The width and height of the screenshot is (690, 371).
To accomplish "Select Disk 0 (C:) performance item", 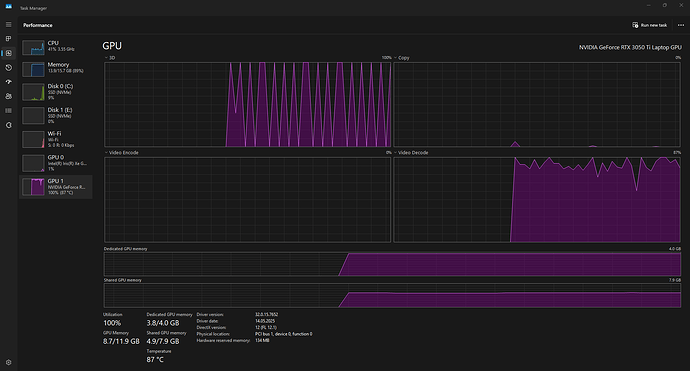I will pos(56,92).
